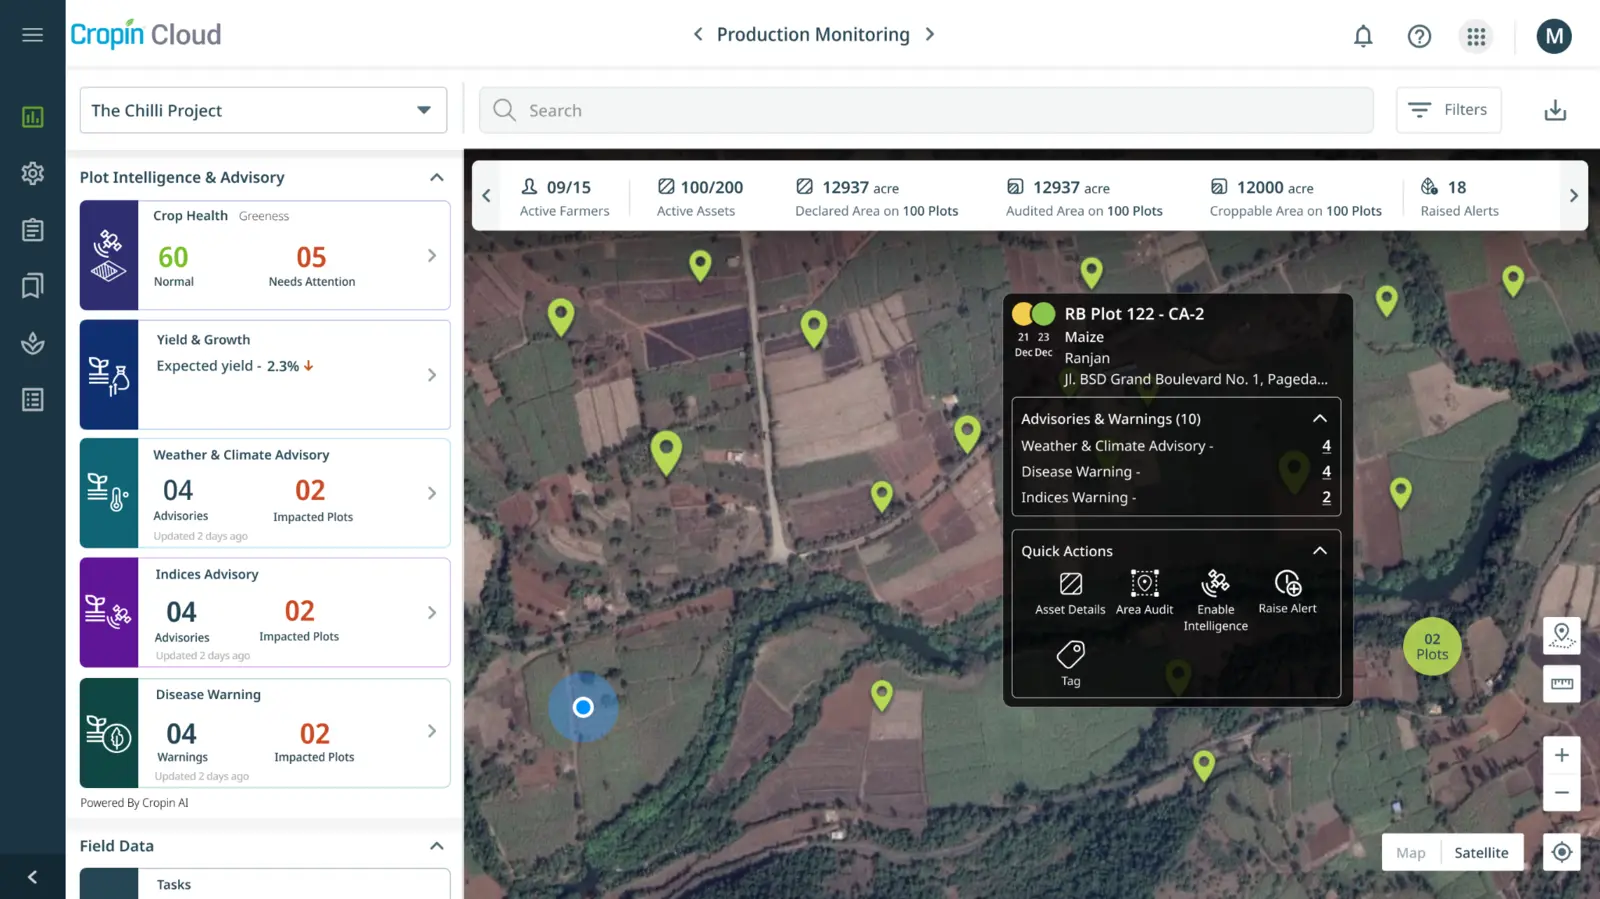Click the Tag quick action
This screenshot has width=1600, height=899.
coord(1071,665)
